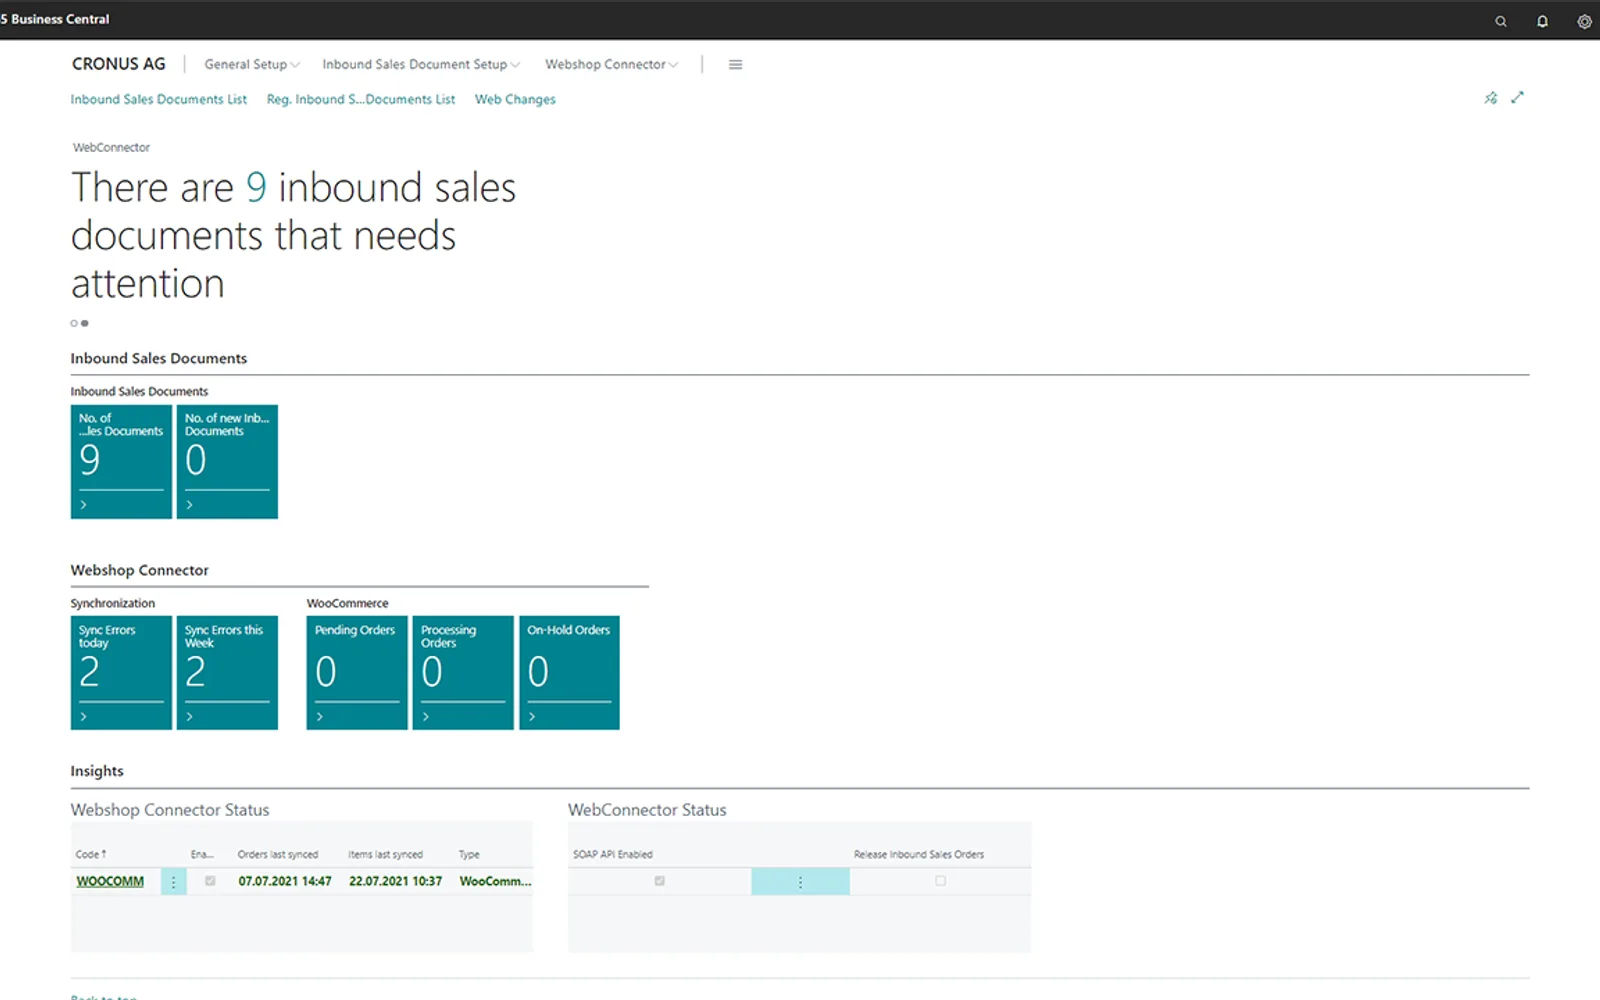Open the settings gear
The image size is (1600, 1000).
1584,21
